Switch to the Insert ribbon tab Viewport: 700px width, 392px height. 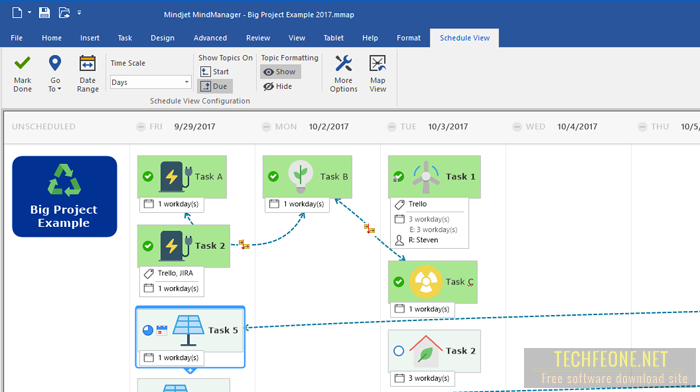click(90, 38)
